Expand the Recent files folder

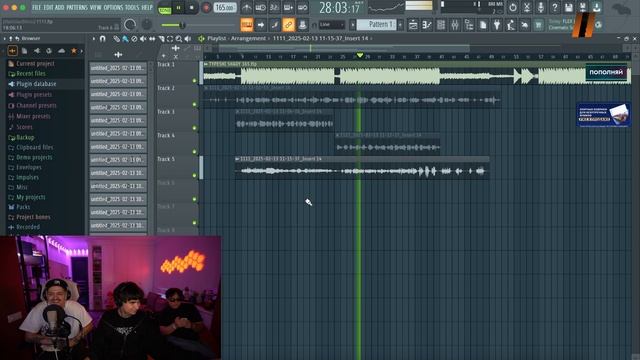tap(27, 74)
